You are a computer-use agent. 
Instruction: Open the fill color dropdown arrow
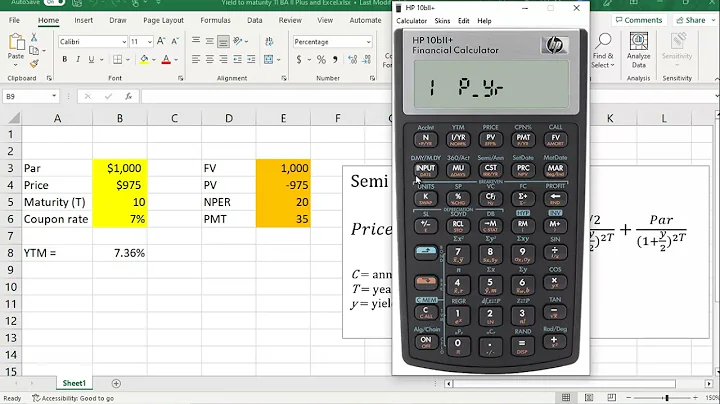(154, 60)
